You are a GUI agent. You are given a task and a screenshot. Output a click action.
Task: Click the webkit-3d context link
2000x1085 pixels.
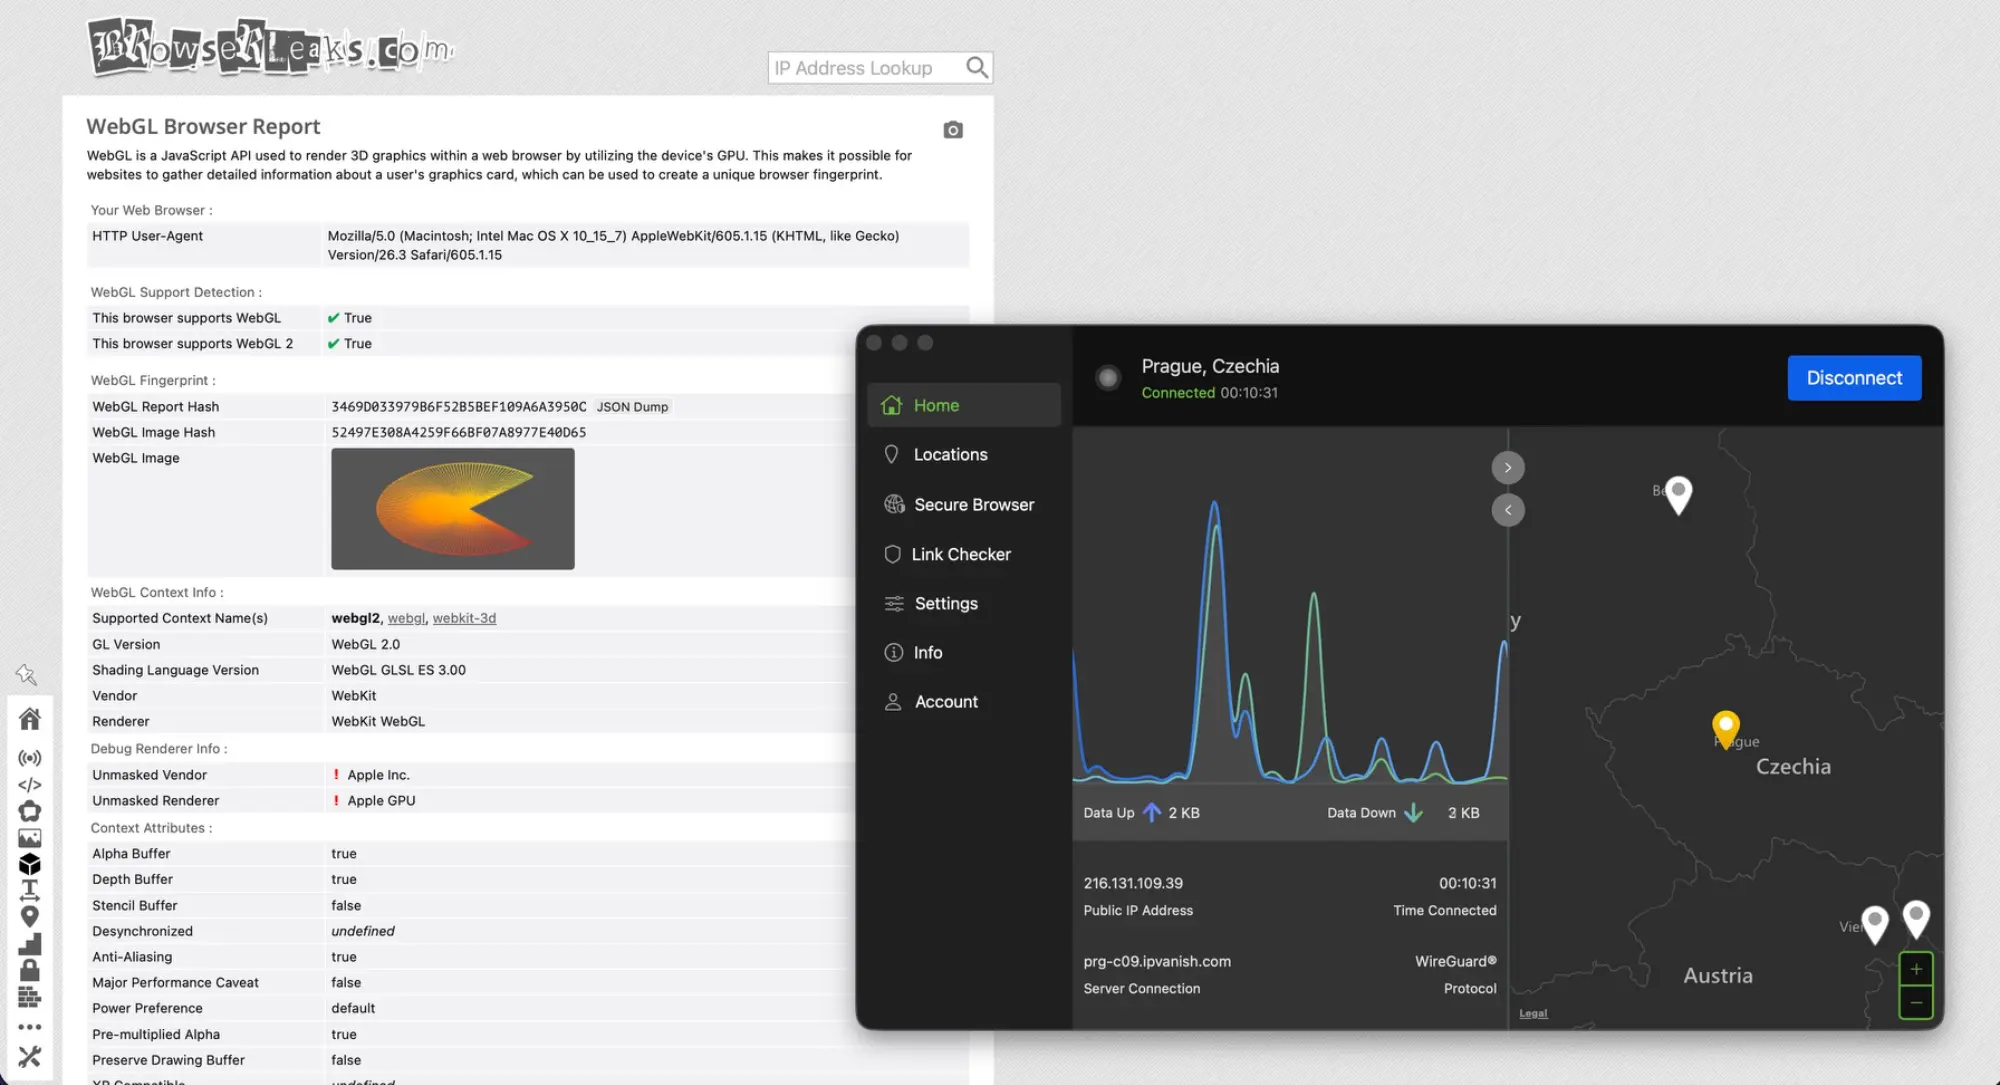[464, 618]
